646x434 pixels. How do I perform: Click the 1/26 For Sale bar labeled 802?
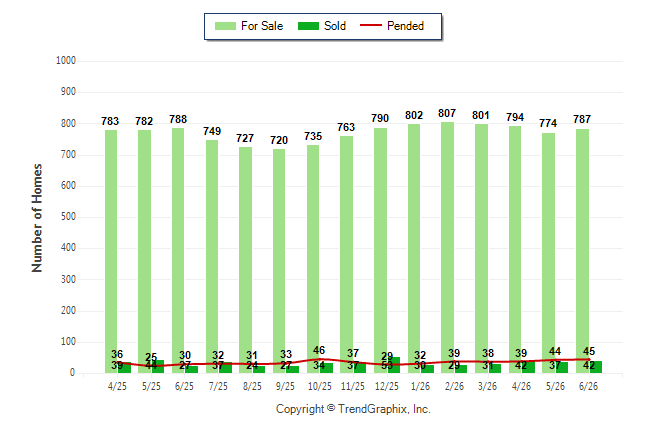414,249
